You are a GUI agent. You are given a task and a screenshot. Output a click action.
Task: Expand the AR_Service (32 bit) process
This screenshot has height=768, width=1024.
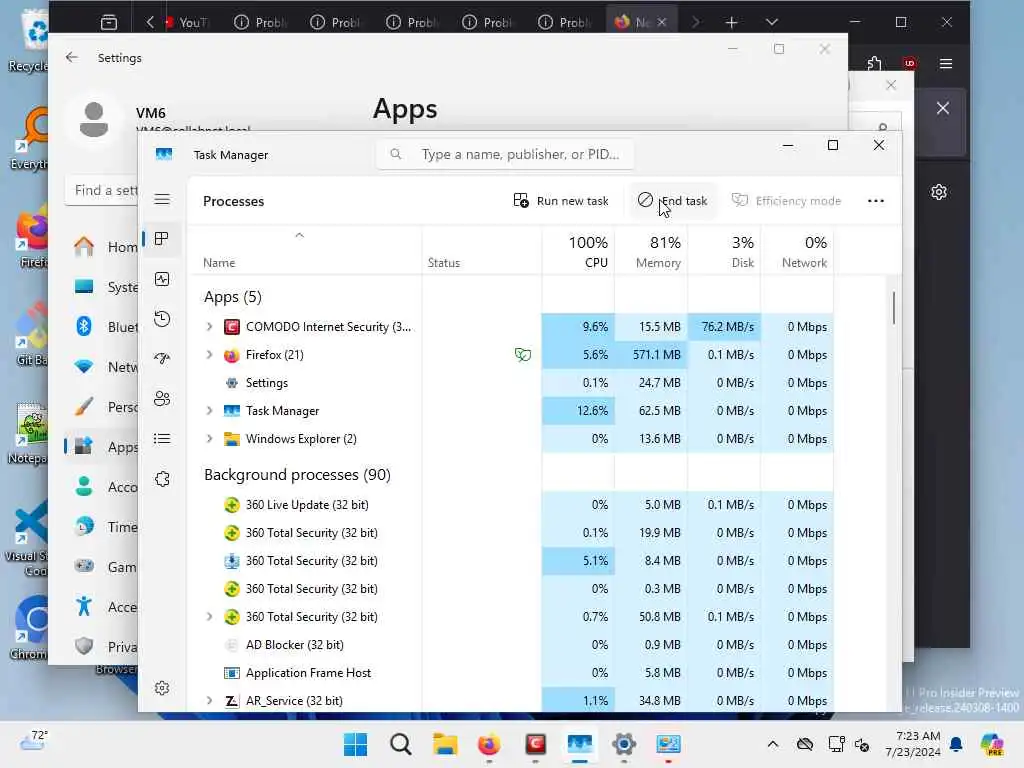(209, 701)
